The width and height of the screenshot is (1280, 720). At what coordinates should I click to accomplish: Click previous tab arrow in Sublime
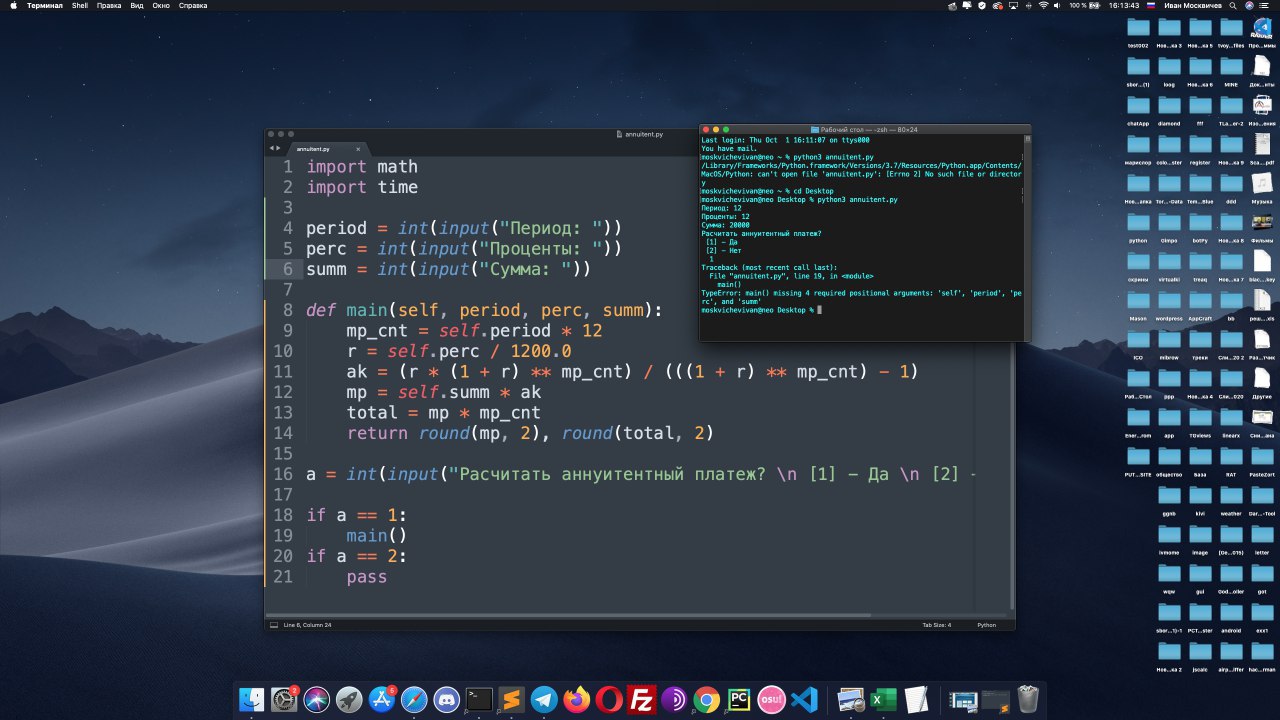pyautogui.click(x=271, y=148)
